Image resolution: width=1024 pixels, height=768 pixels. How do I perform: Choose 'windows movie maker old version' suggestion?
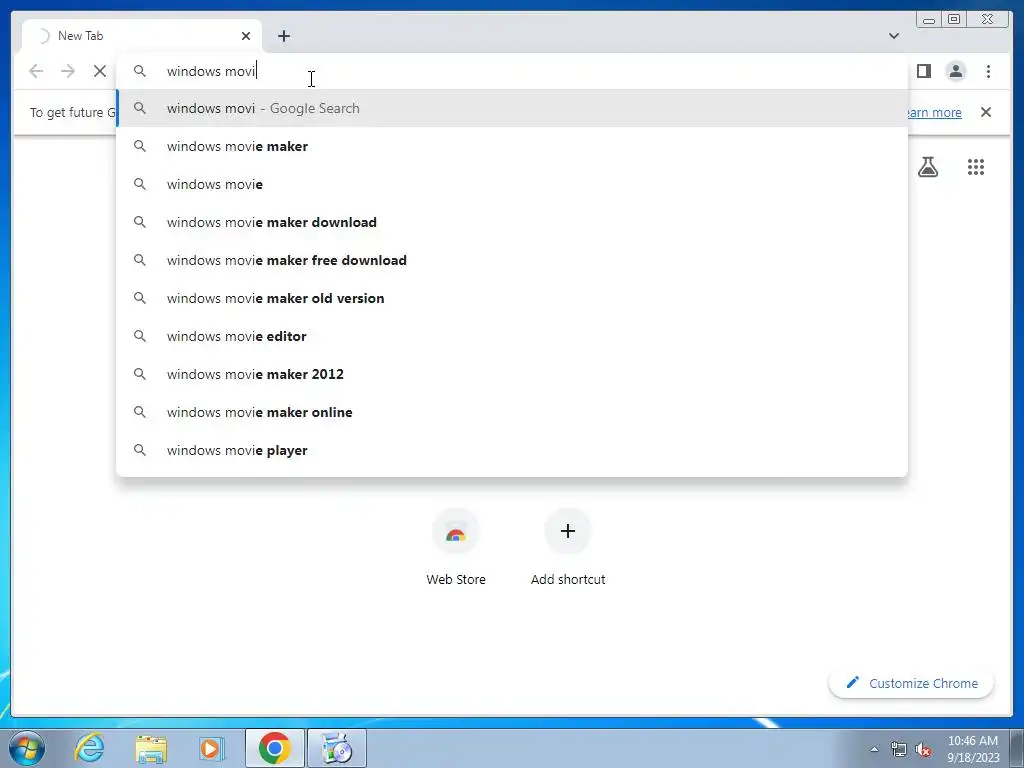click(512, 298)
